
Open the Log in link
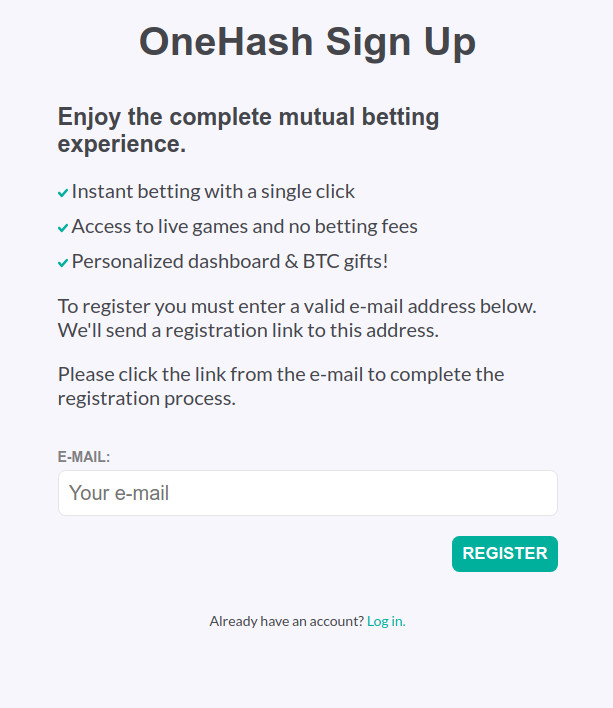tap(386, 621)
